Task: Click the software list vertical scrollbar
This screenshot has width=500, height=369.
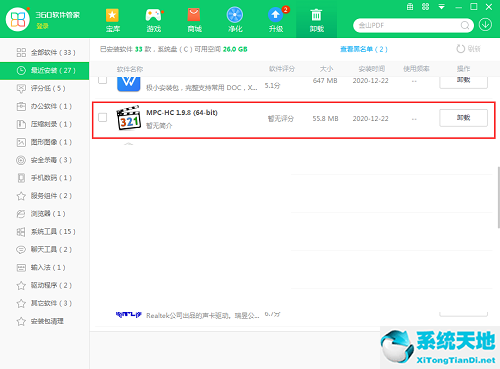Action: (x=498, y=197)
